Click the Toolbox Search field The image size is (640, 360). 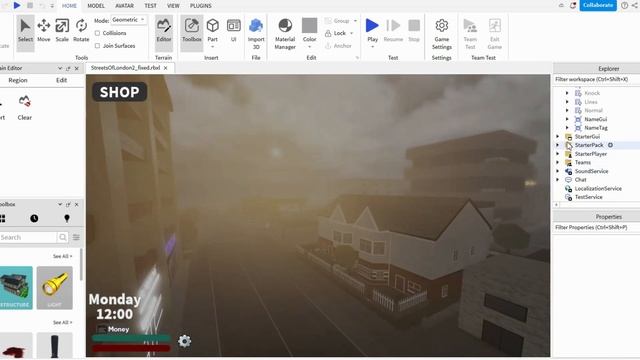[28, 237]
